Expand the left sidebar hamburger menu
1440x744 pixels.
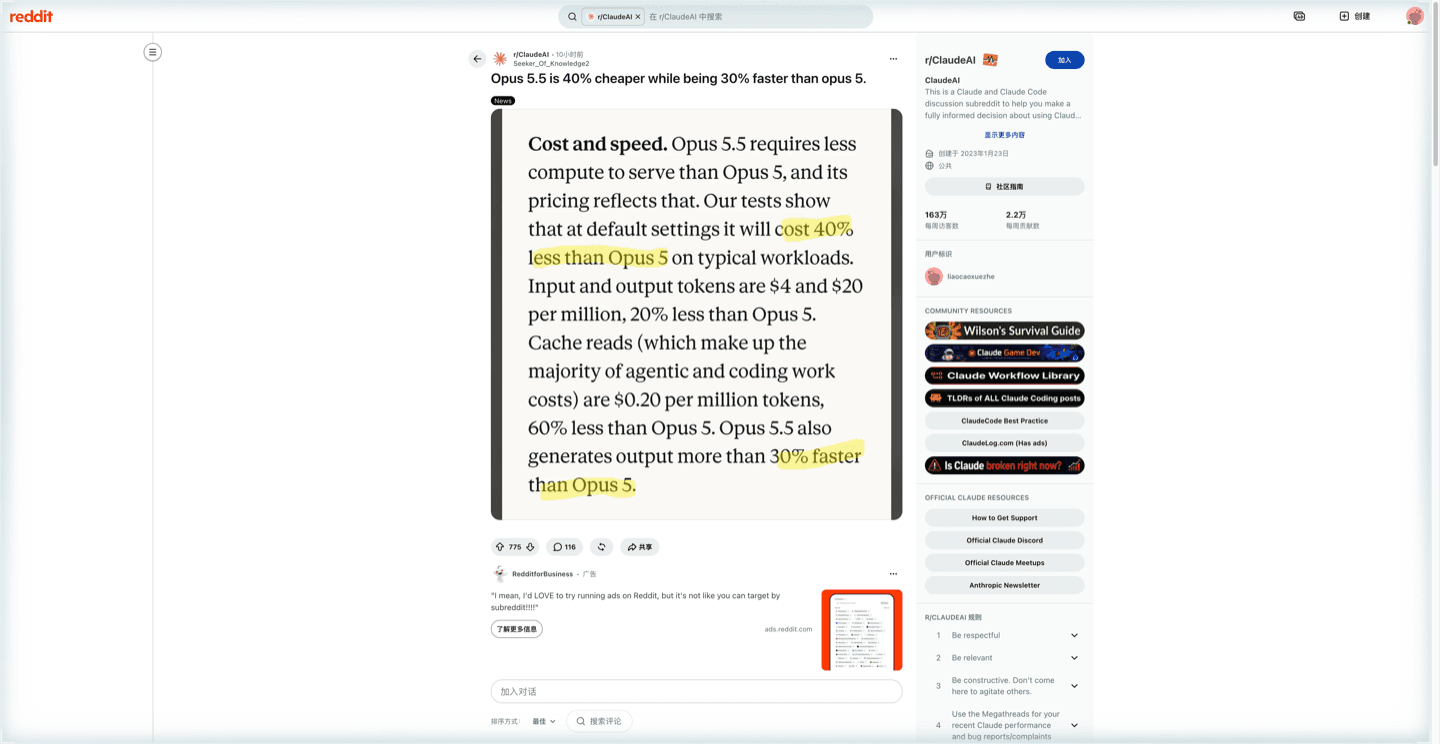(152, 52)
